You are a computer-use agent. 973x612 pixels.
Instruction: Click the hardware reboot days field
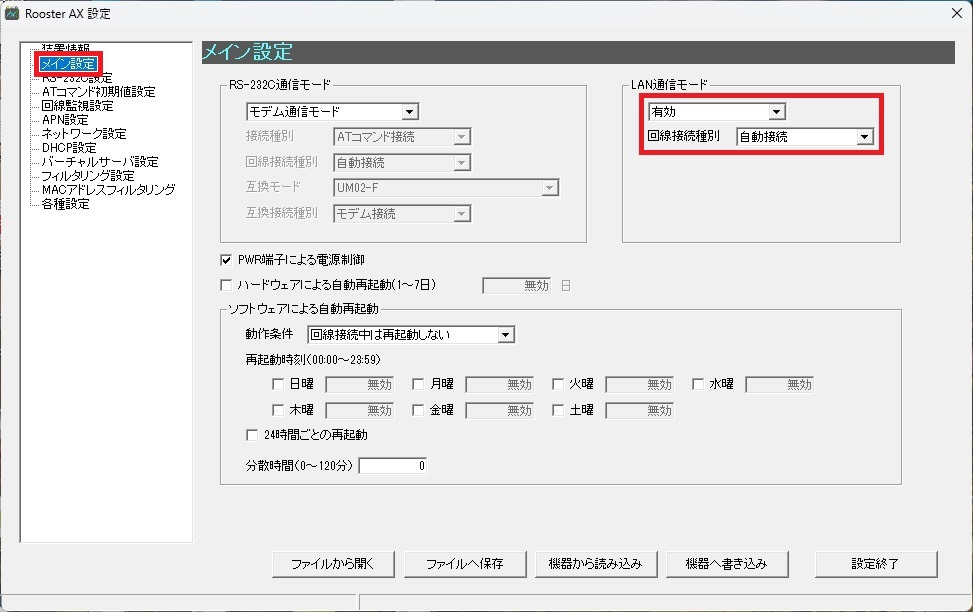click(517, 286)
